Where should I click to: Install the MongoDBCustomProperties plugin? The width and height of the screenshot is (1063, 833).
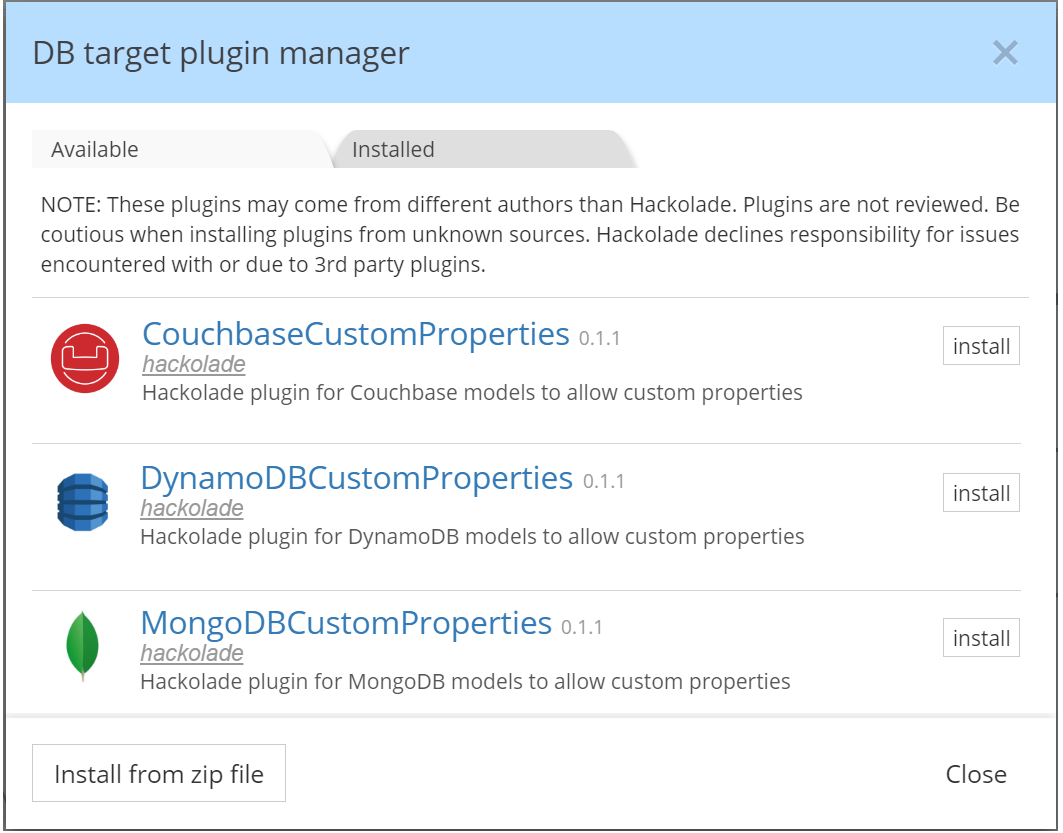(981, 638)
